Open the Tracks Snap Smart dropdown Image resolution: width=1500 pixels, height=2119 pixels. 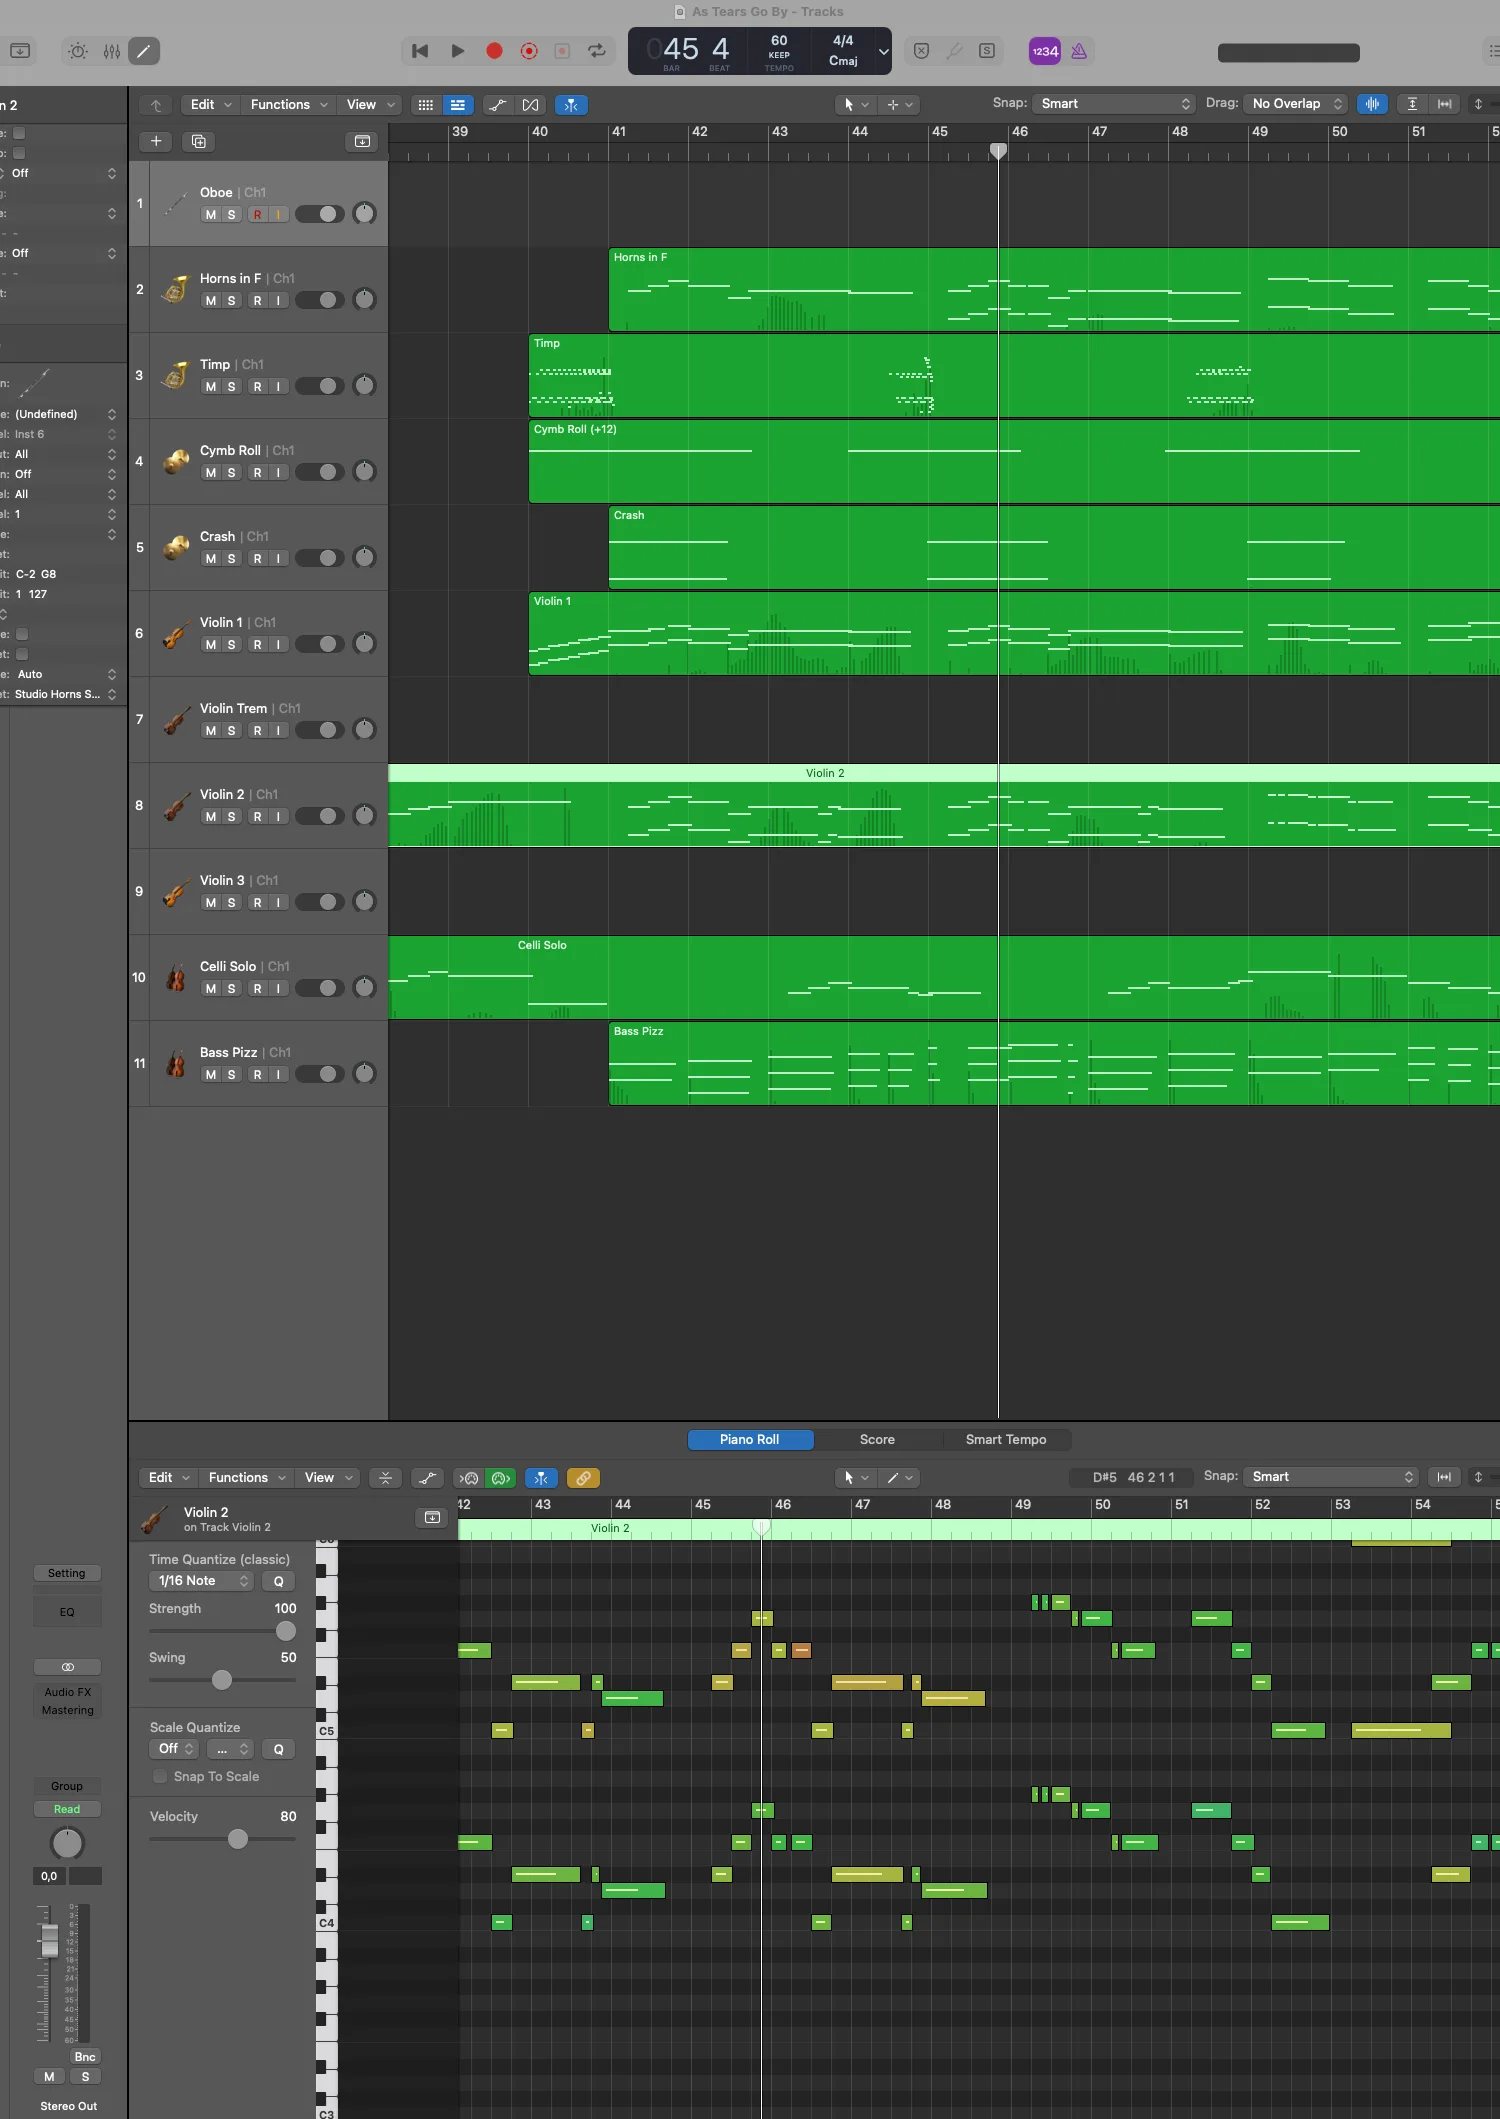point(1114,104)
